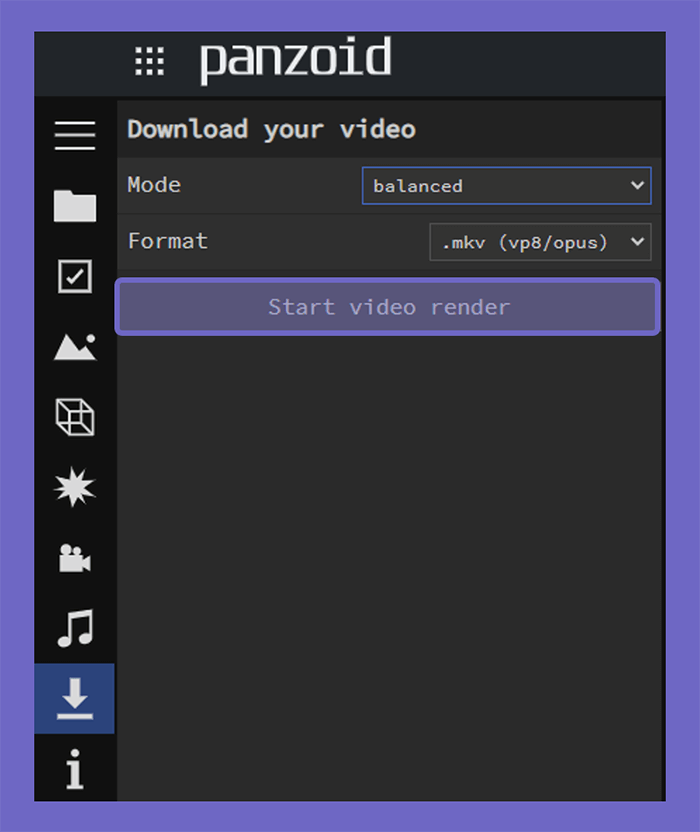Viewport: 700px width, 832px height.
Task: Open the starburst effects panel
Action: pos(75,487)
